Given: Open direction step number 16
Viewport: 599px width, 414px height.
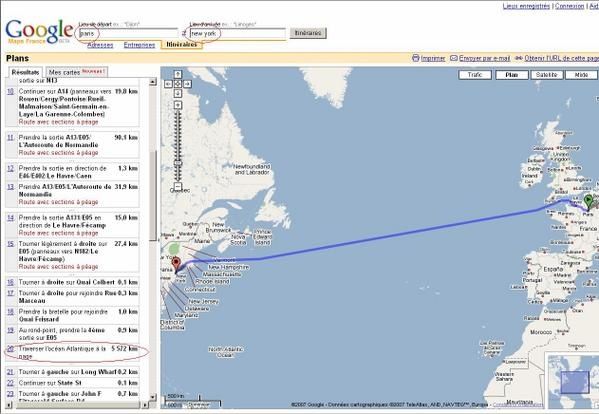Looking at the screenshot, I should tap(10, 282).
